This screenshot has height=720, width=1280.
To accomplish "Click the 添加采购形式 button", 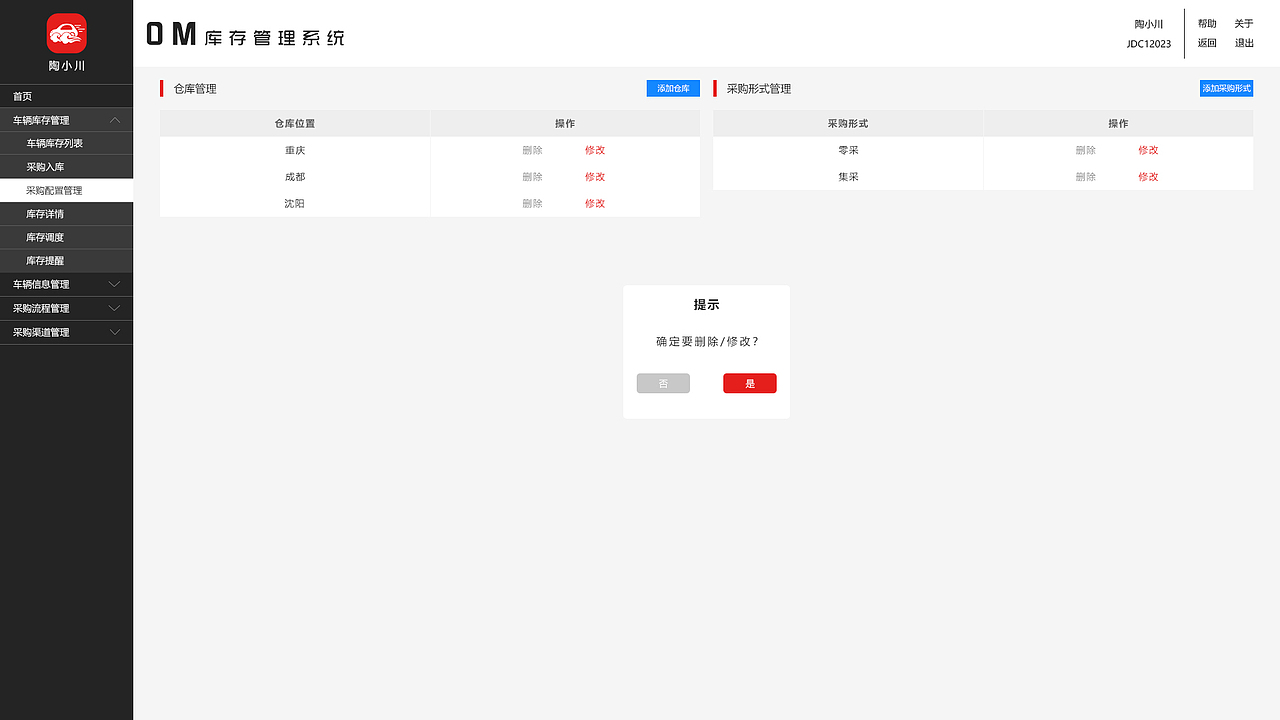I will pyautogui.click(x=1226, y=88).
